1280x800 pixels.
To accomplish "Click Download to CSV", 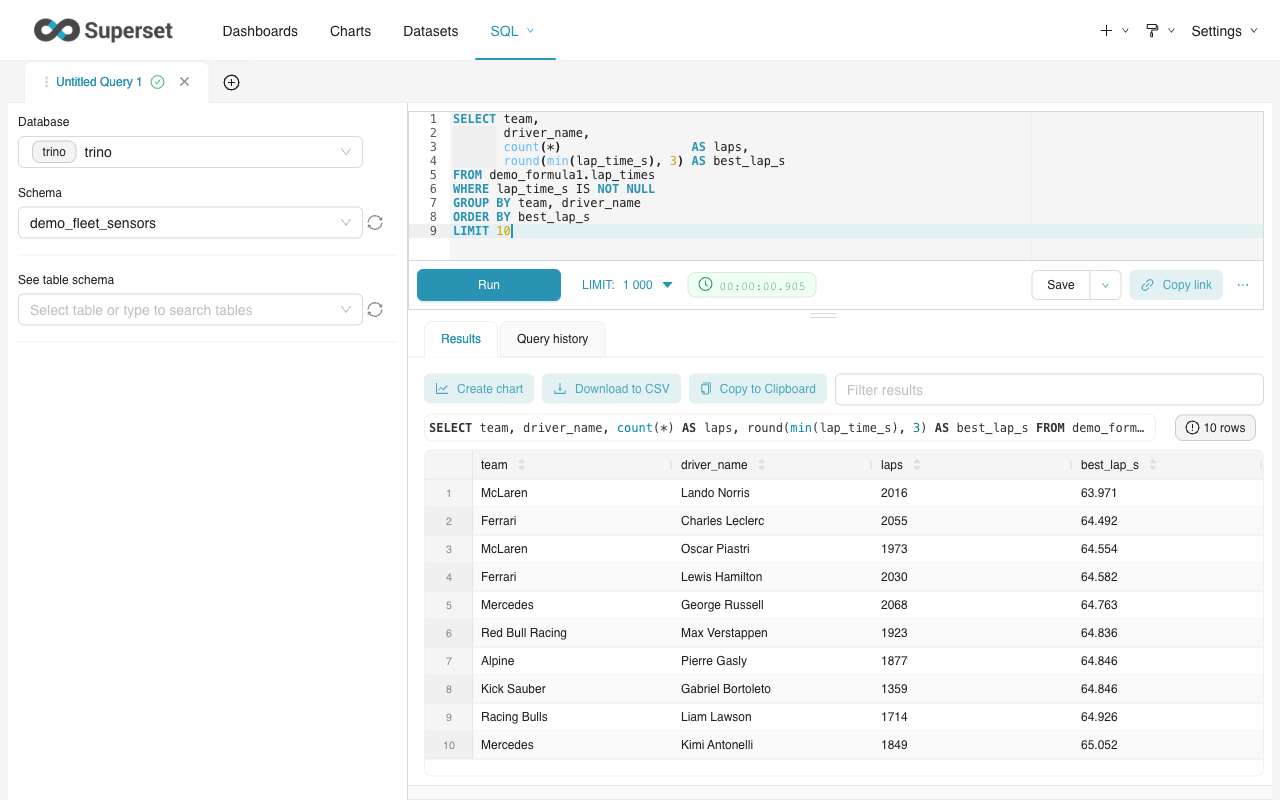I will tap(611, 389).
